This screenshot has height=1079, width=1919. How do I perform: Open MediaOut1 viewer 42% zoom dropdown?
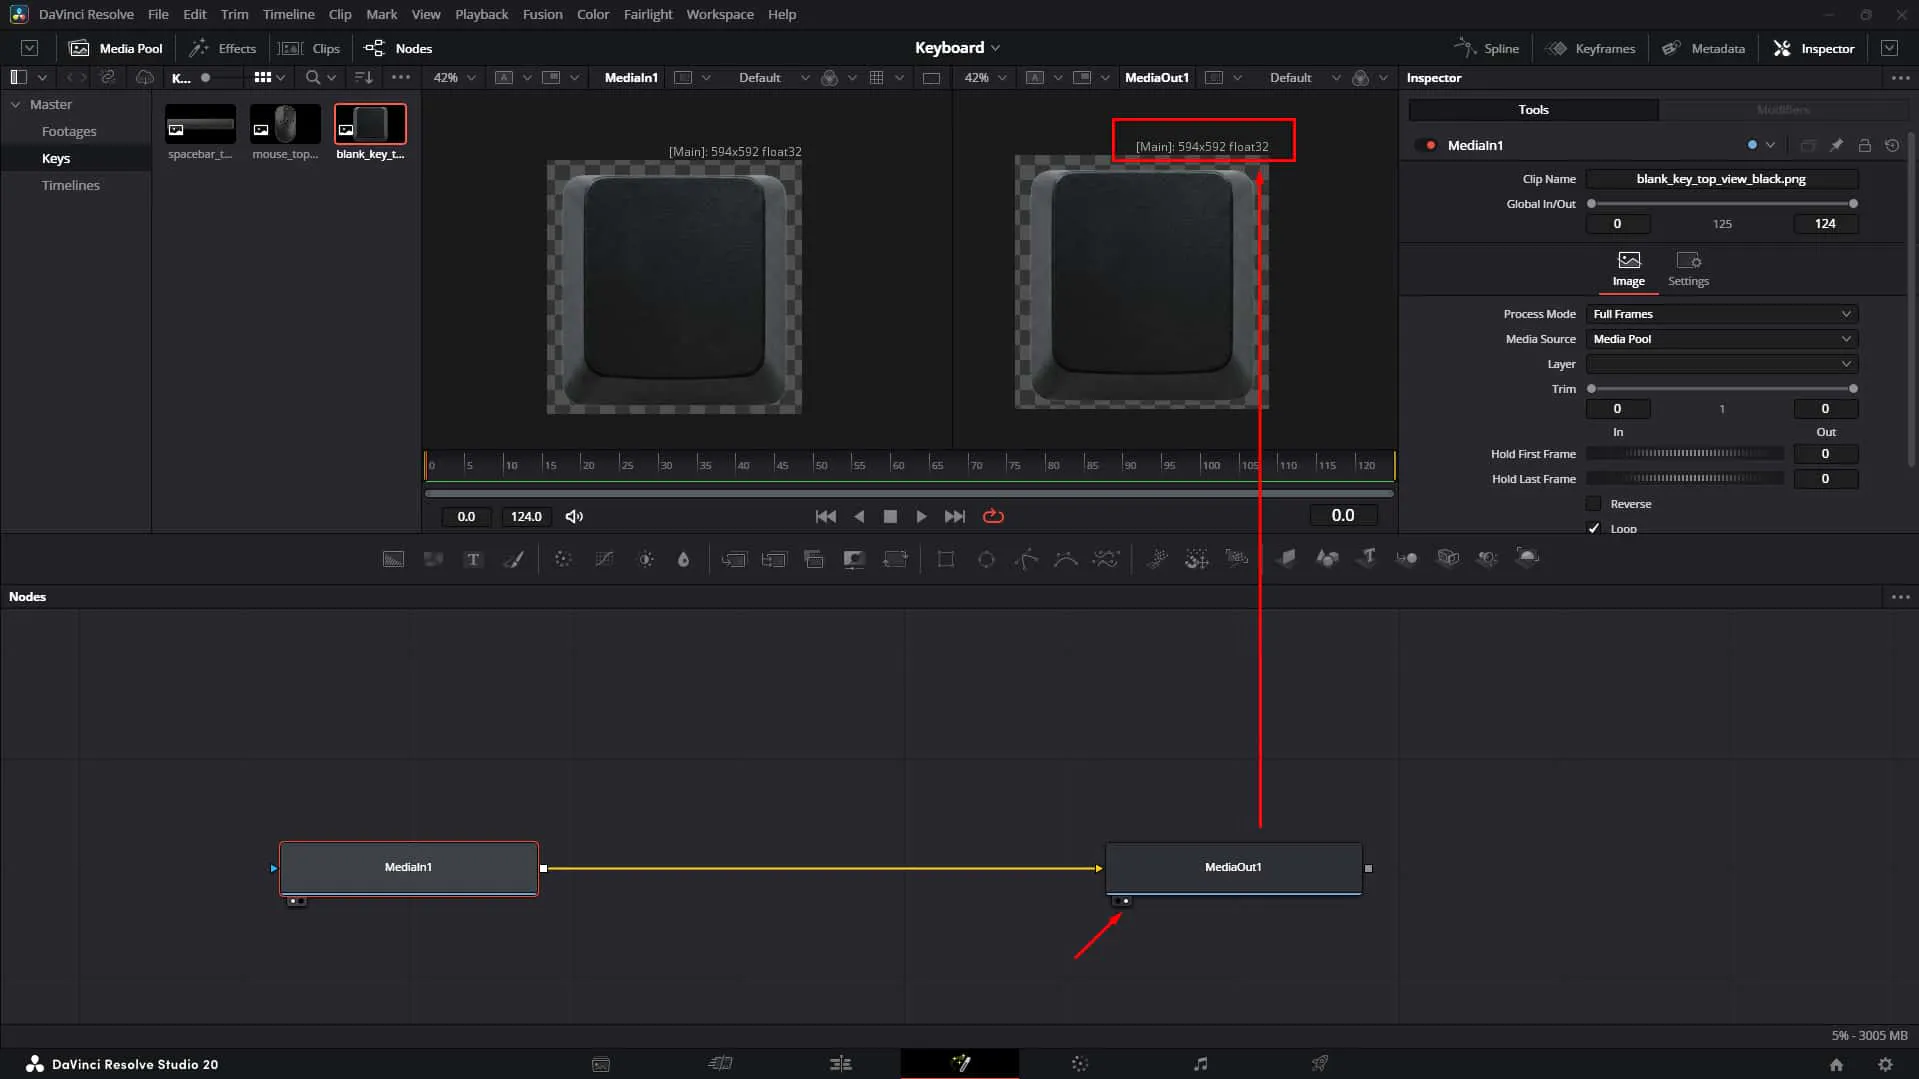click(x=985, y=77)
